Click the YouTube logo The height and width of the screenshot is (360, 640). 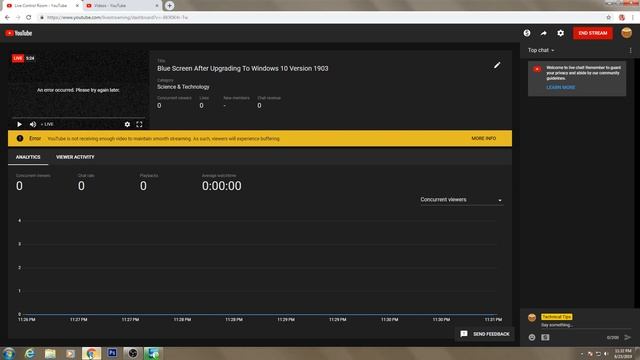tap(19, 33)
